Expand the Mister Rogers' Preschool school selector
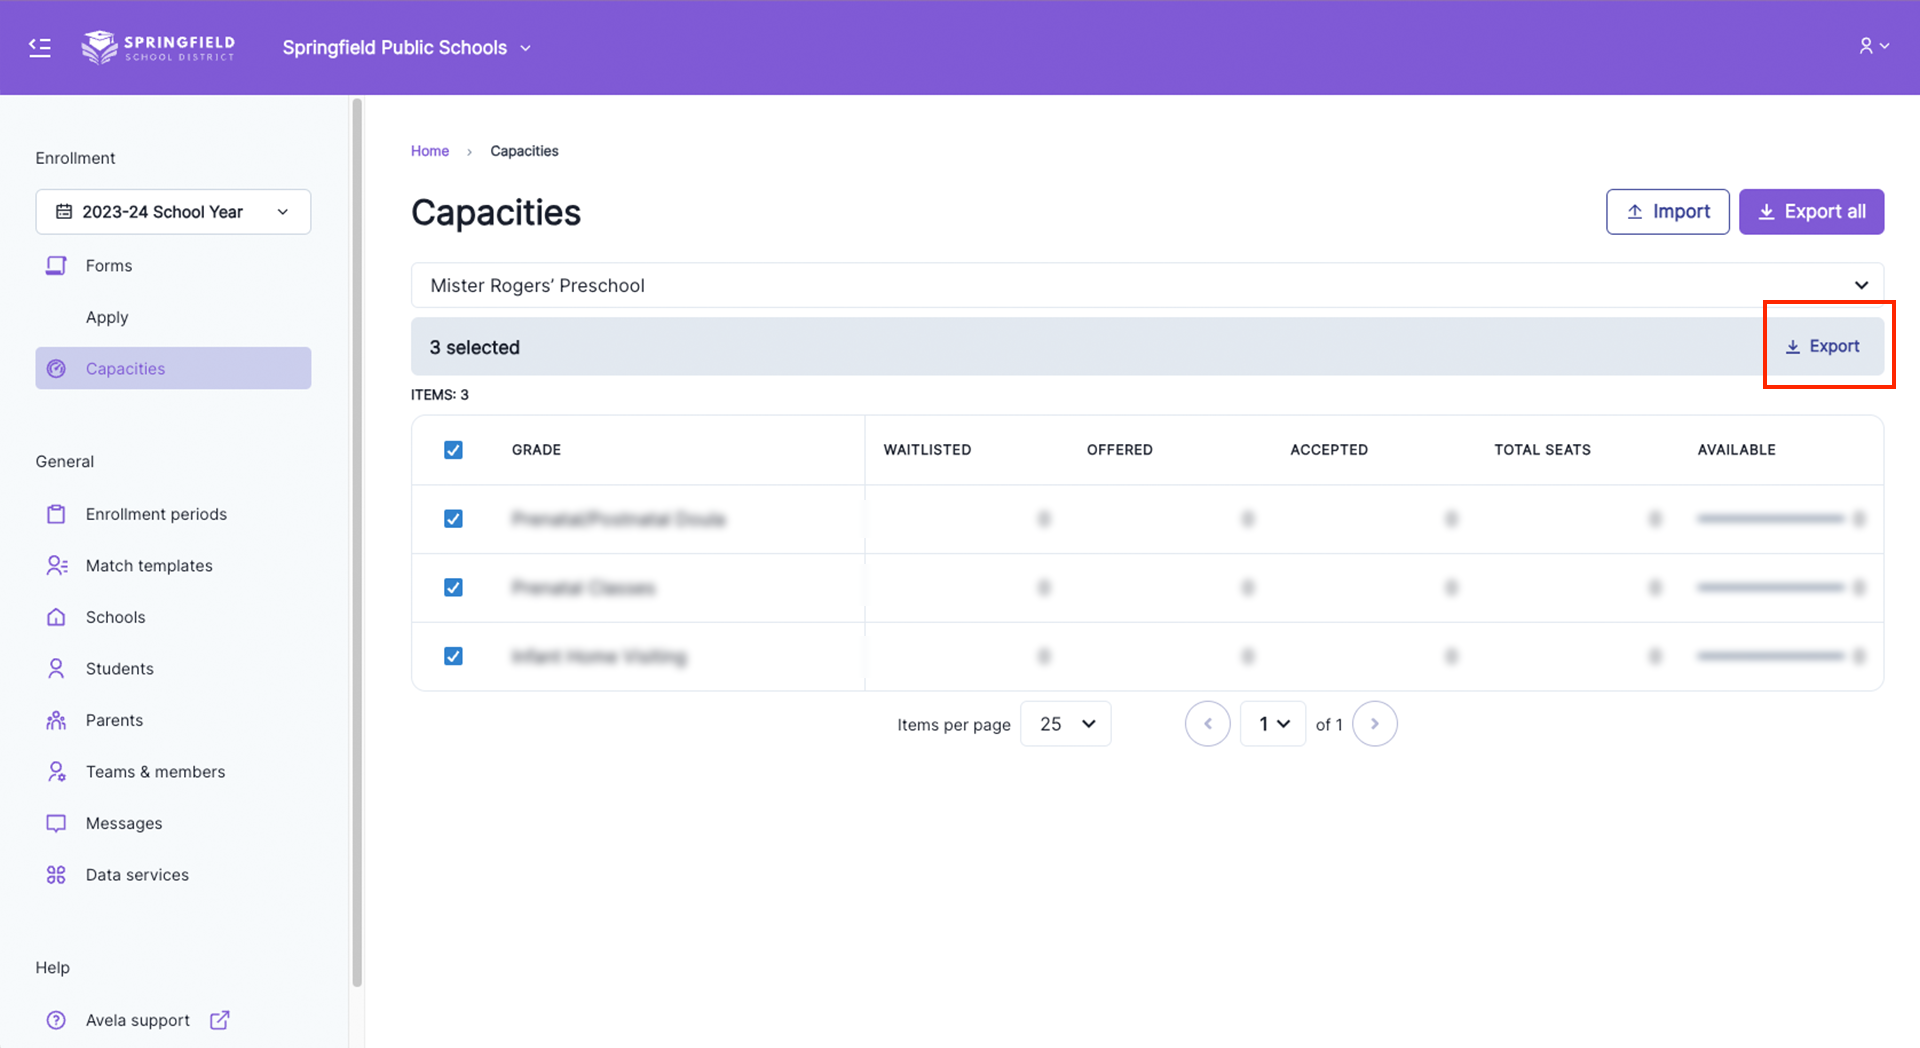The width and height of the screenshot is (1920, 1048). click(1147, 285)
